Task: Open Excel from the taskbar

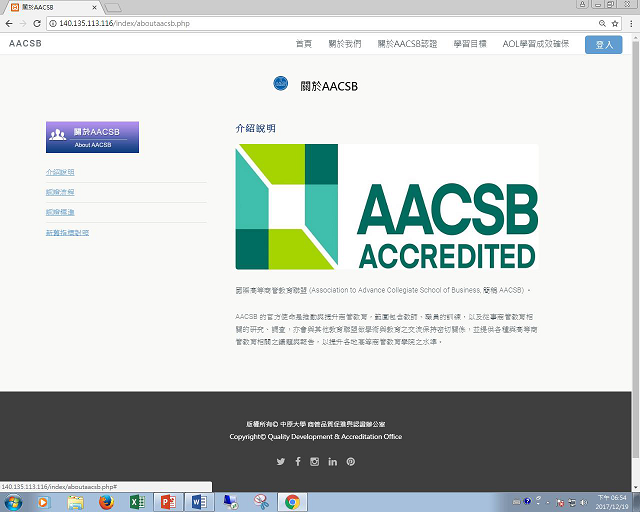Action: tap(137, 502)
